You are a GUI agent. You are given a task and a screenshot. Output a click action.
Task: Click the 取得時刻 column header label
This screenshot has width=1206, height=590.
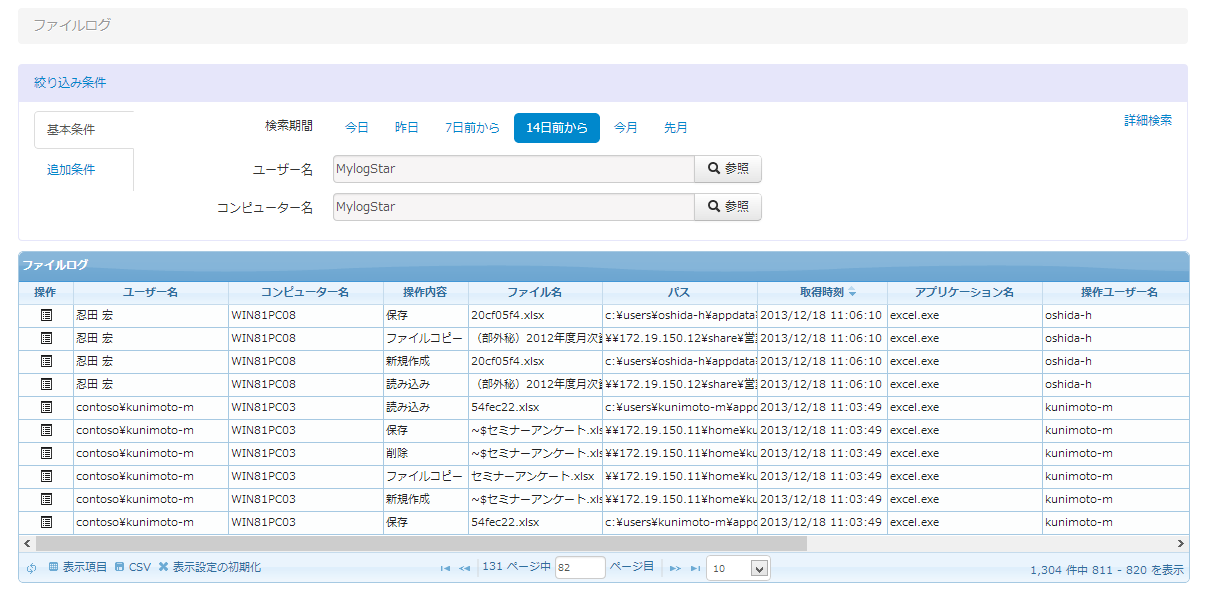click(821, 293)
